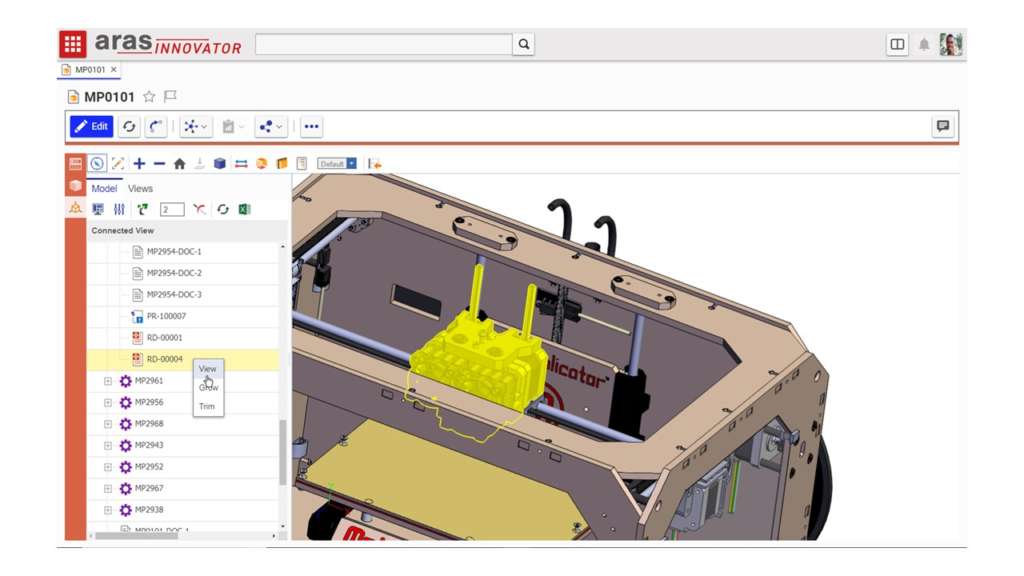1024x576 pixels.
Task: Open the Aras navigation grid menu
Action: (x=72, y=44)
